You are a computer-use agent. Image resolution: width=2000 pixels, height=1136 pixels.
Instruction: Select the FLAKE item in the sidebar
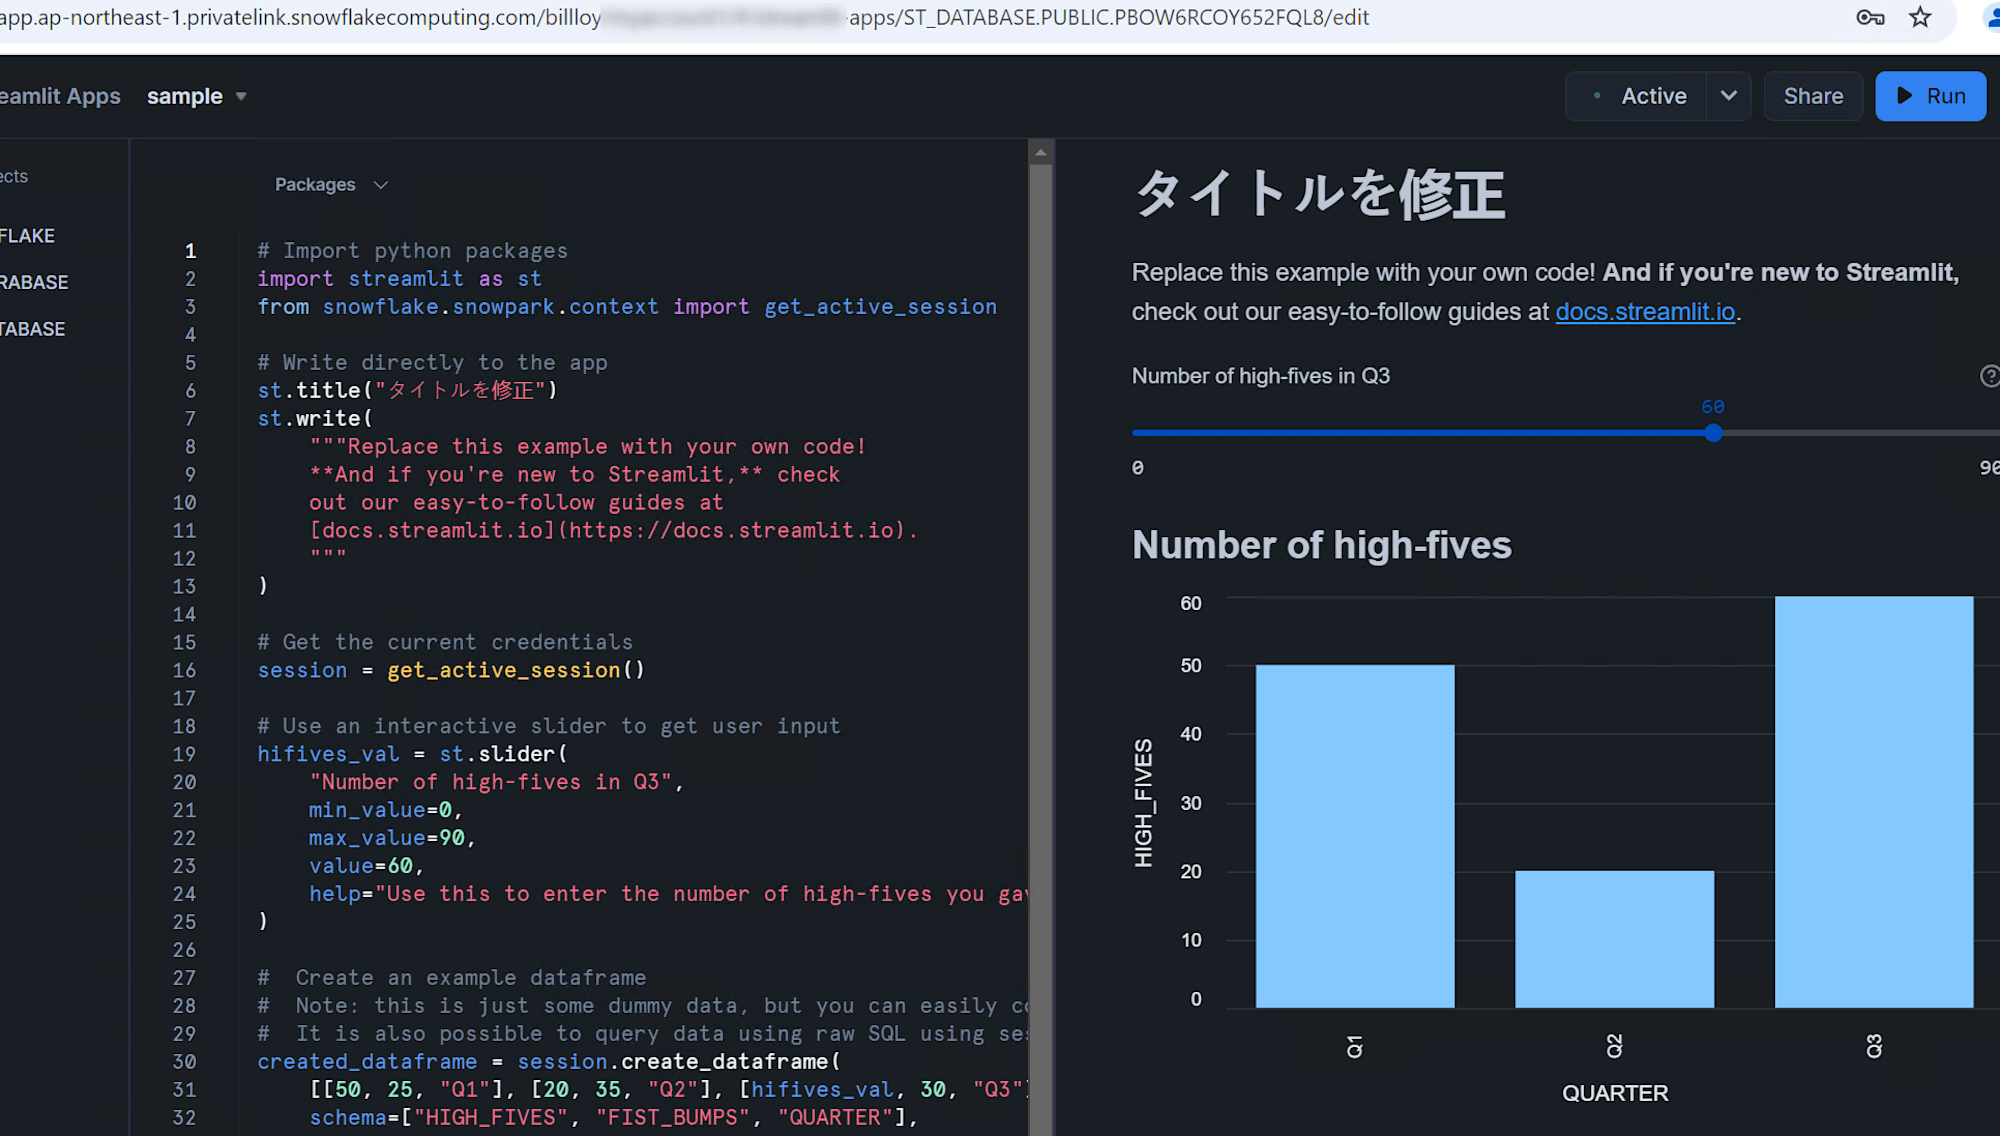pyautogui.click(x=27, y=236)
